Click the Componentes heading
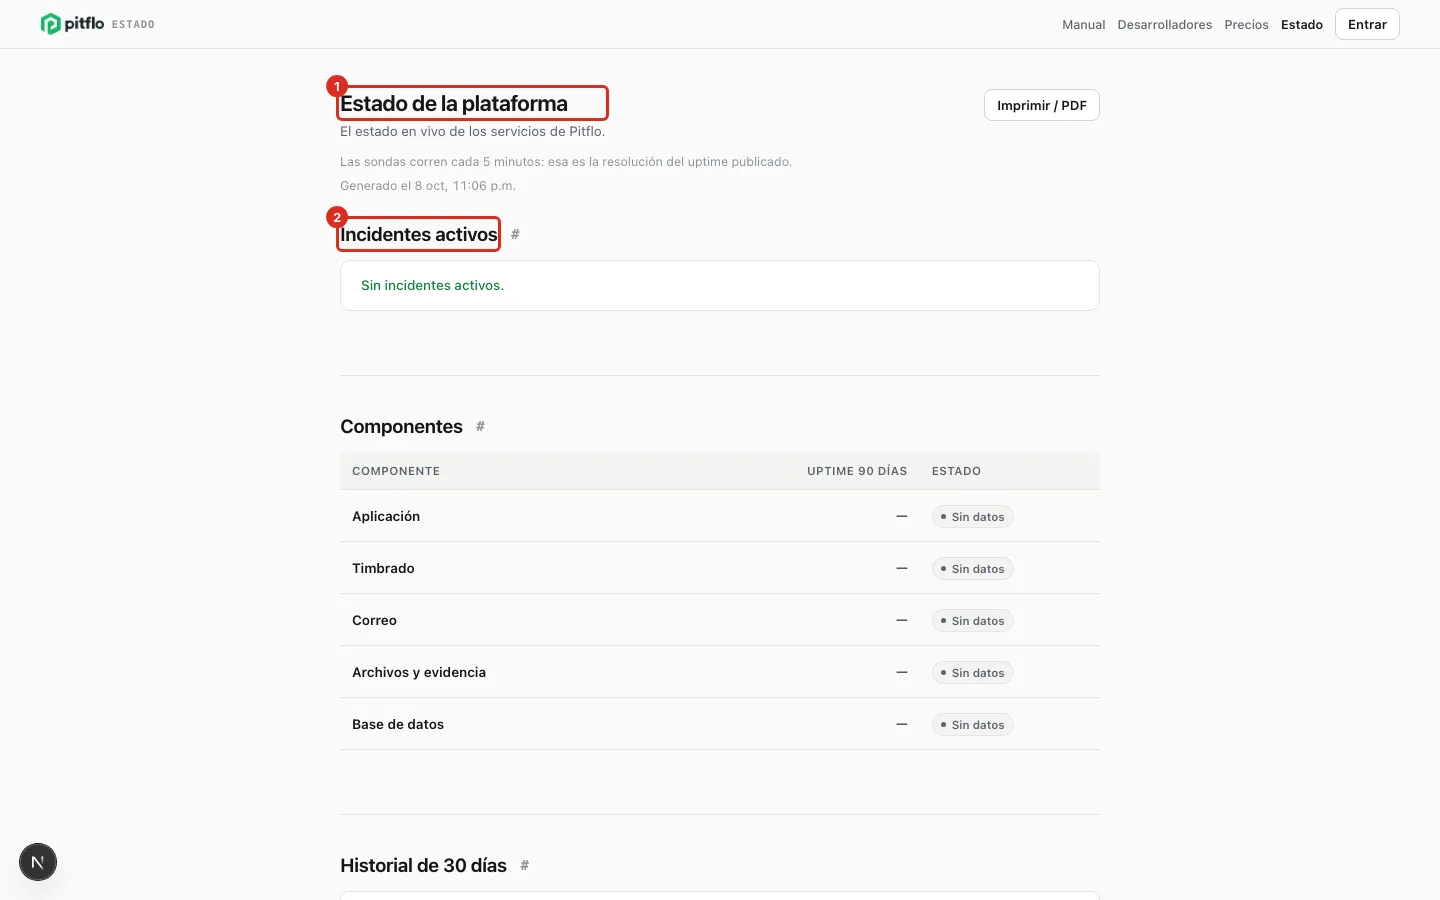Image resolution: width=1440 pixels, height=900 pixels. (401, 426)
